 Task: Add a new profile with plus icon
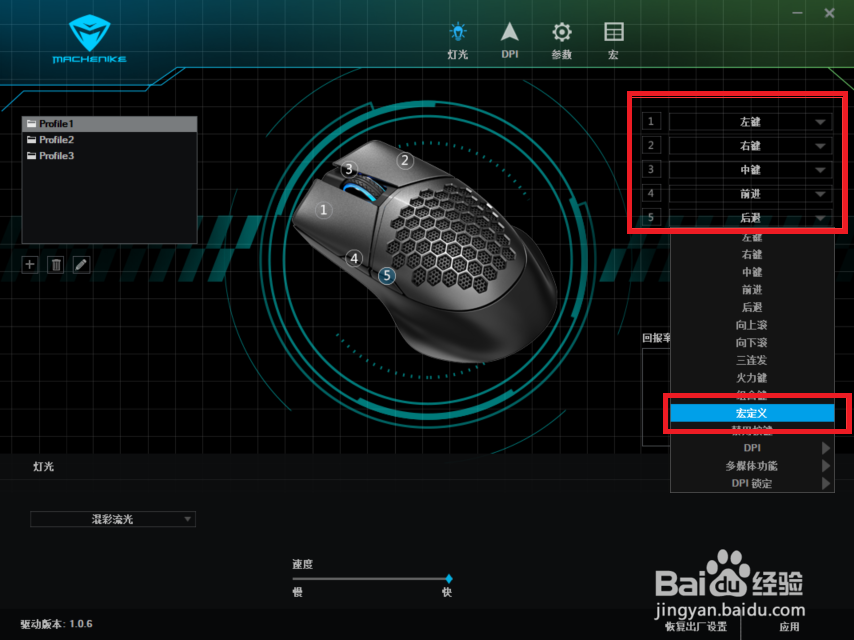pyautogui.click(x=30, y=265)
